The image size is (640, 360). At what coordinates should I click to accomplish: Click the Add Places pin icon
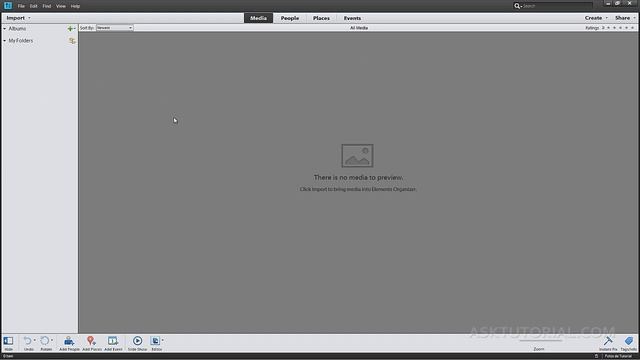(91, 341)
